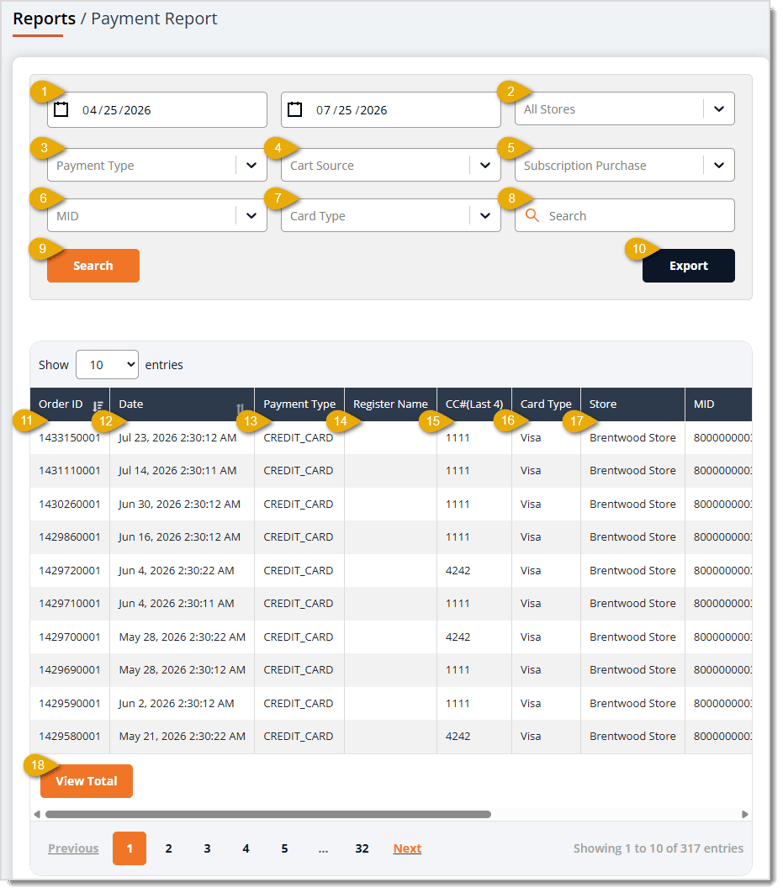Go to pagination page 2
Viewport: 783px width, 893px height.
(x=169, y=848)
